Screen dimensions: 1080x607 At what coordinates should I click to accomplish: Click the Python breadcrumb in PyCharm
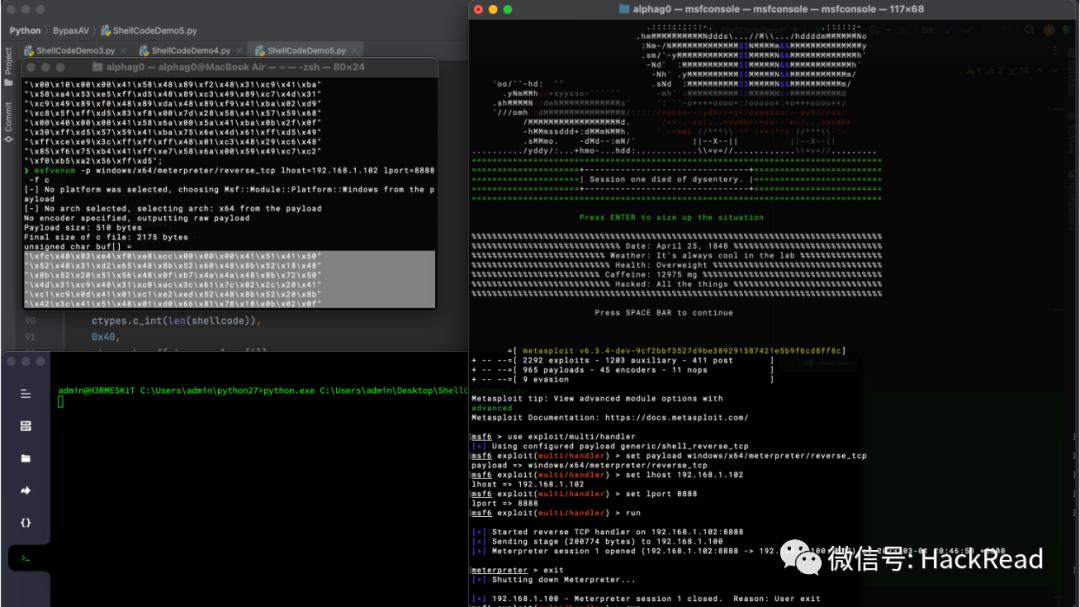tap(25, 30)
